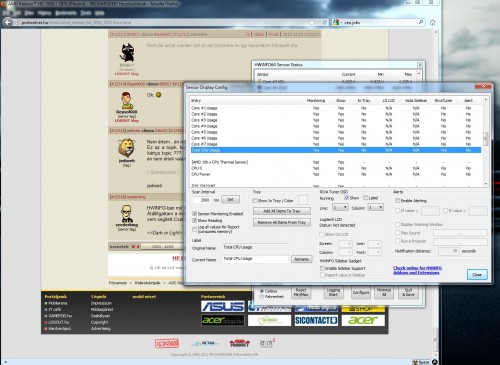500x365 pixels.
Task: Go back with Firefox back arrow
Action: [x=8, y=22]
